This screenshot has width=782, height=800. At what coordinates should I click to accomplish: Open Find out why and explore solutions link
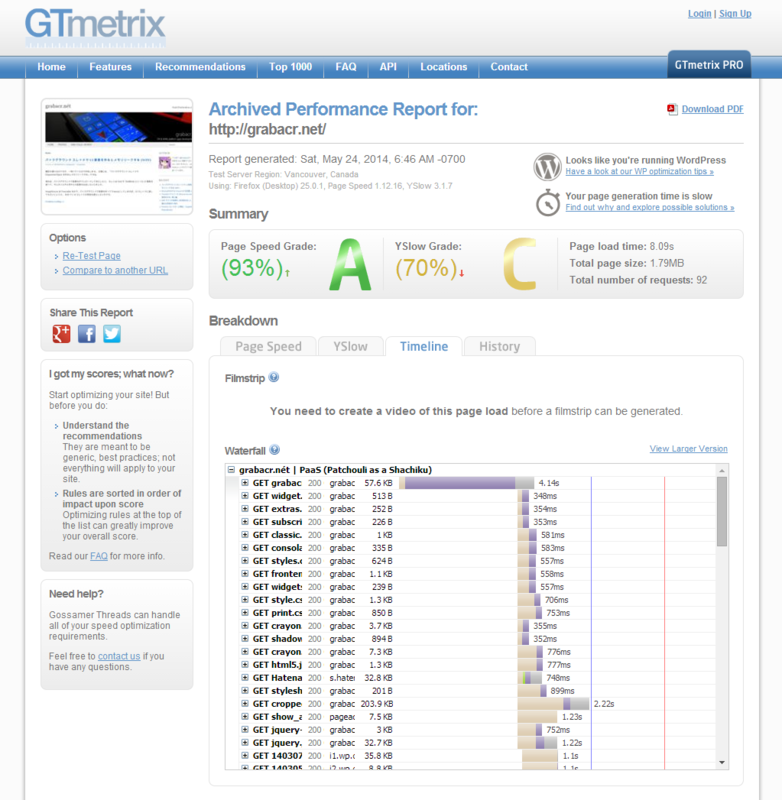point(650,207)
